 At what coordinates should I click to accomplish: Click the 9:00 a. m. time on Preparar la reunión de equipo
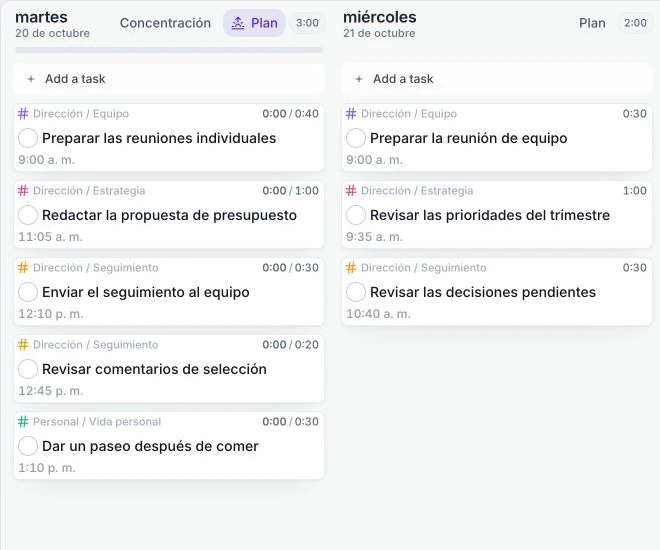[374, 160]
